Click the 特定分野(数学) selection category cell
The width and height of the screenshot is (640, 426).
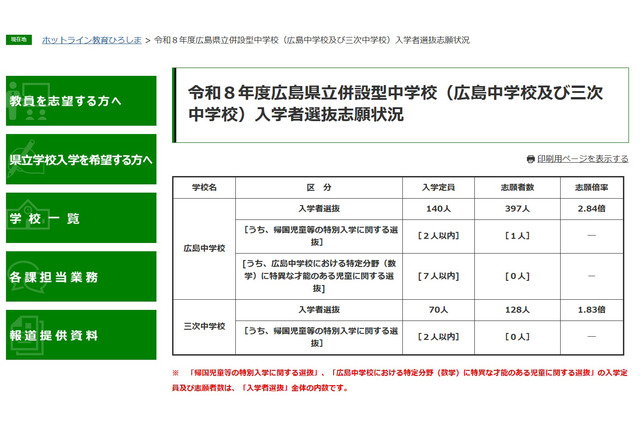(x=319, y=276)
